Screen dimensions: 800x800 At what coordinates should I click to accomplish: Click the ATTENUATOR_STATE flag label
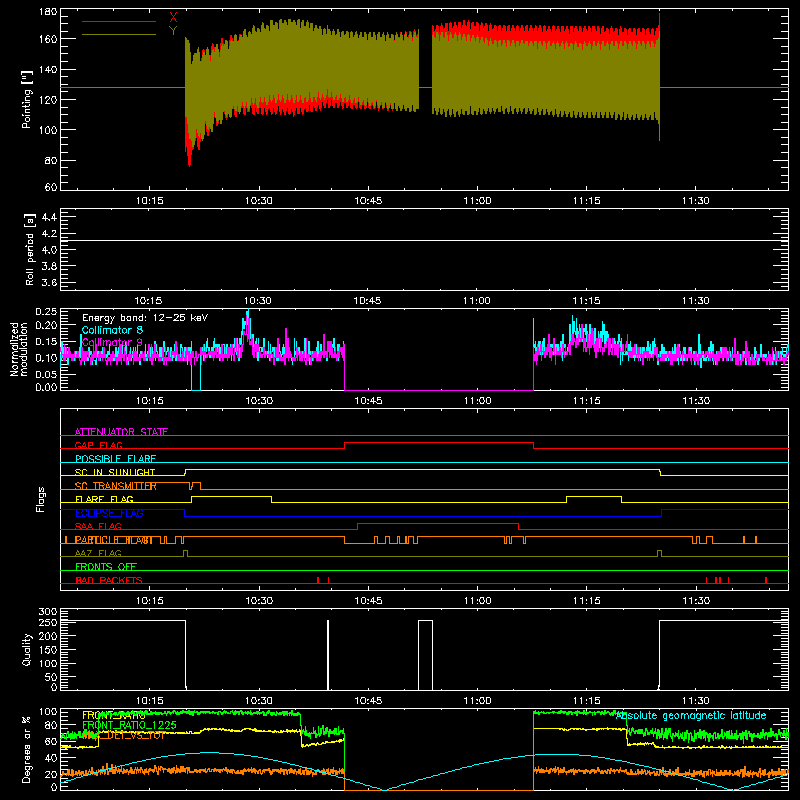[121, 432]
